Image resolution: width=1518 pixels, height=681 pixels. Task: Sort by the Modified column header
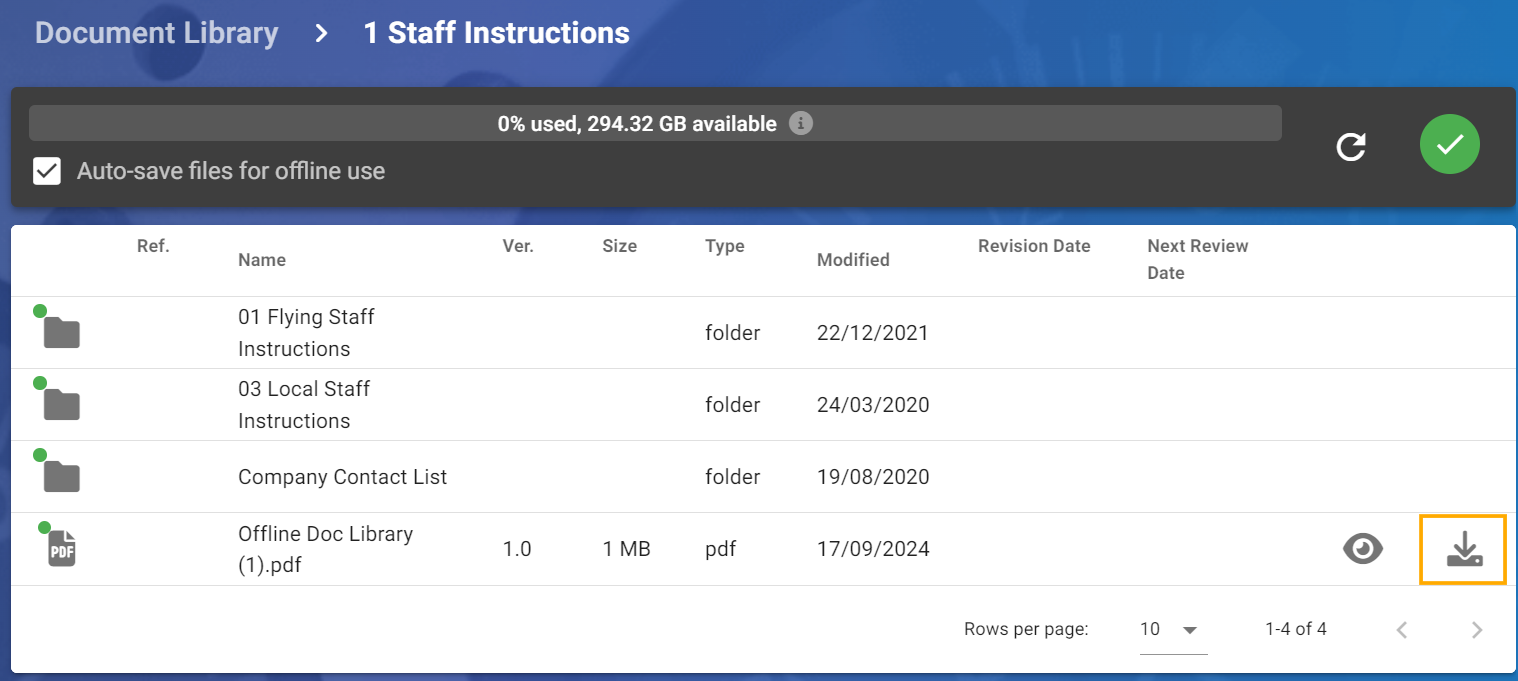pyautogui.click(x=853, y=260)
